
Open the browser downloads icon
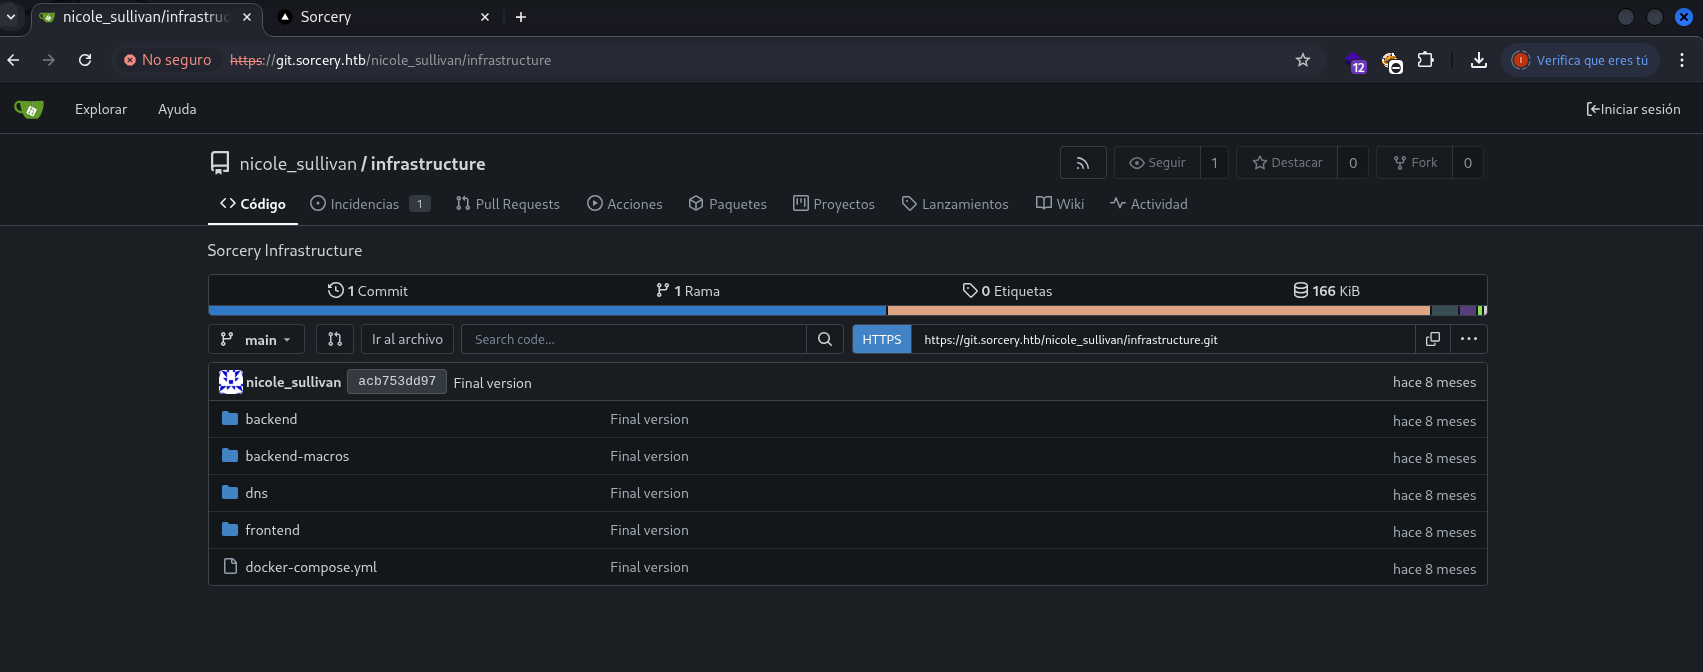[x=1478, y=60]
